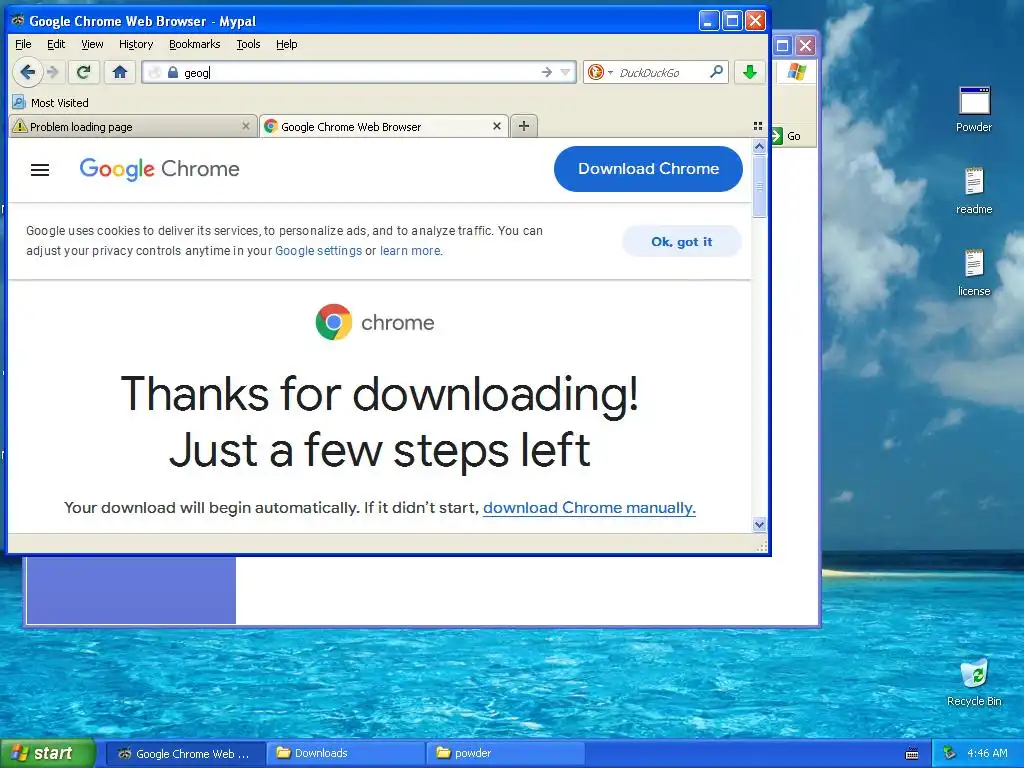Viewport: 1024px width, 768px height.
Task: Click the 4:46 AM clock
Action: click(x=987, y=754)
